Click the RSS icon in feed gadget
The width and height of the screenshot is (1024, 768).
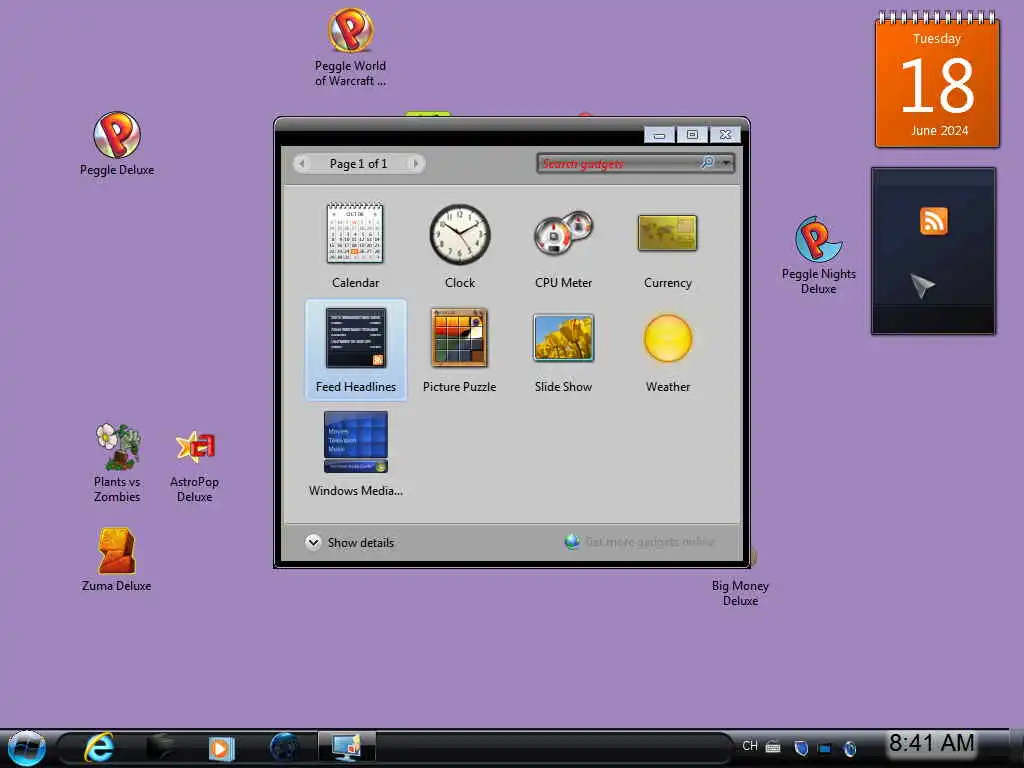coord(933,221)
